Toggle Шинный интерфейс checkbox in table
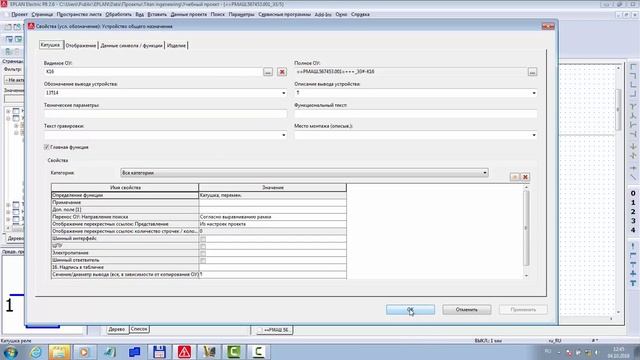 203,239
